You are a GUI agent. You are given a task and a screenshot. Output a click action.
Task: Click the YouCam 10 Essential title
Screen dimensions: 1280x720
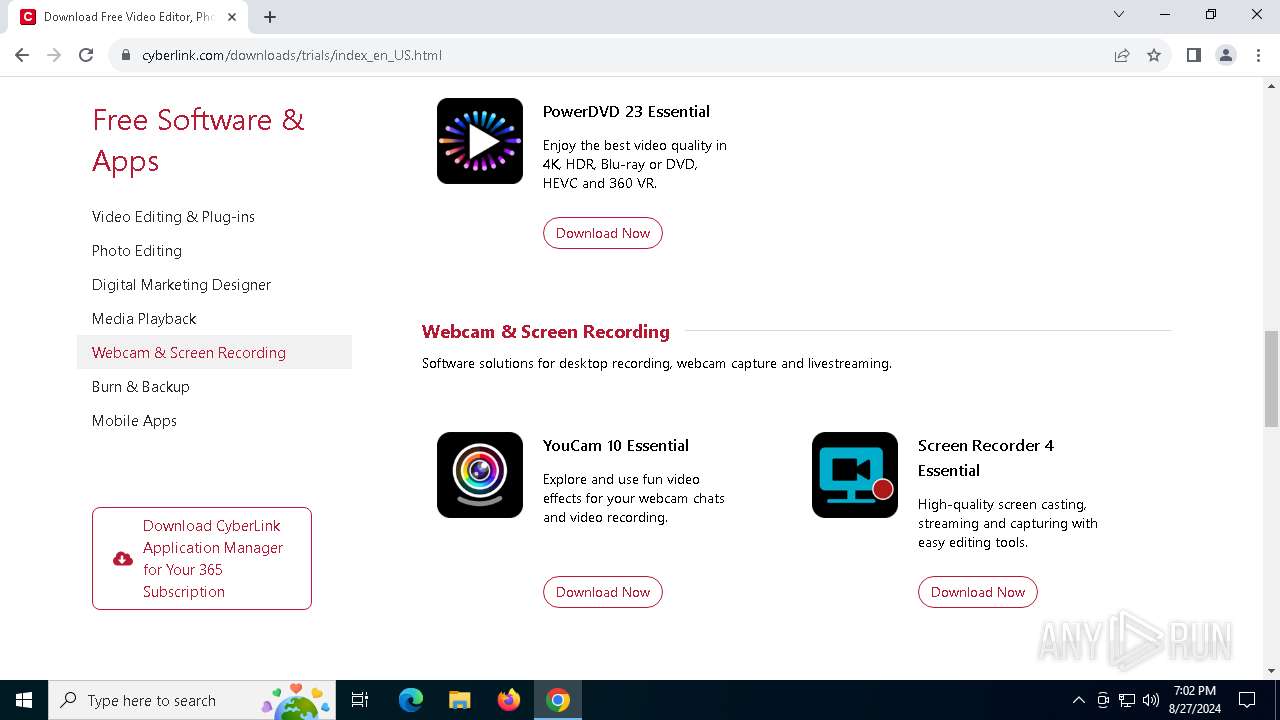(x=616, y=445)
